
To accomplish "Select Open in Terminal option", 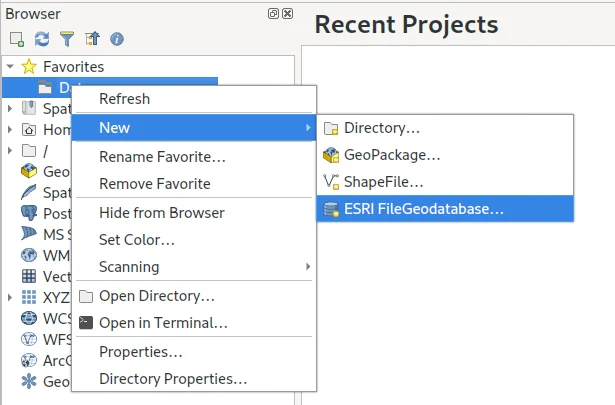I will [163, 323].
